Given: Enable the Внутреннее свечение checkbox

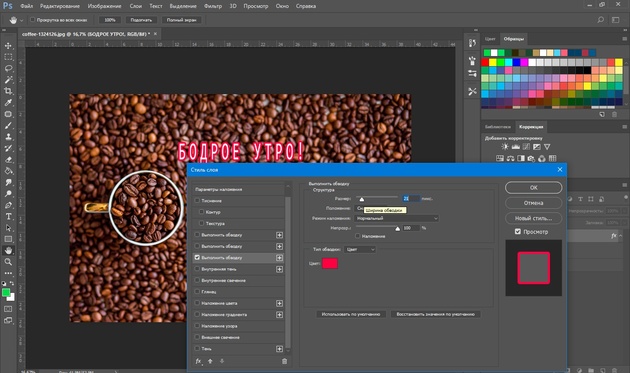Looking at the screenshot, I should click(x=197, y=280).
